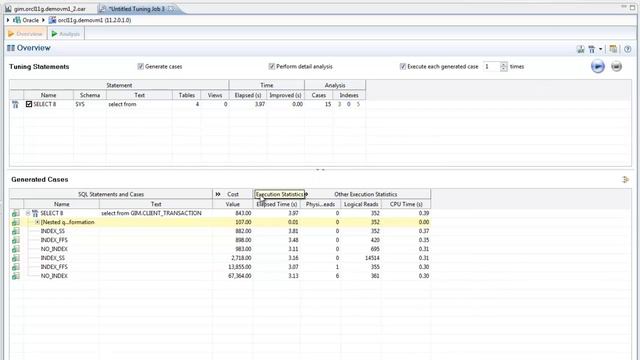Image resolution: width=640 pixels, height=360 pixels.
Task: Collapse the Cost column group arrows
Action: 218,194
